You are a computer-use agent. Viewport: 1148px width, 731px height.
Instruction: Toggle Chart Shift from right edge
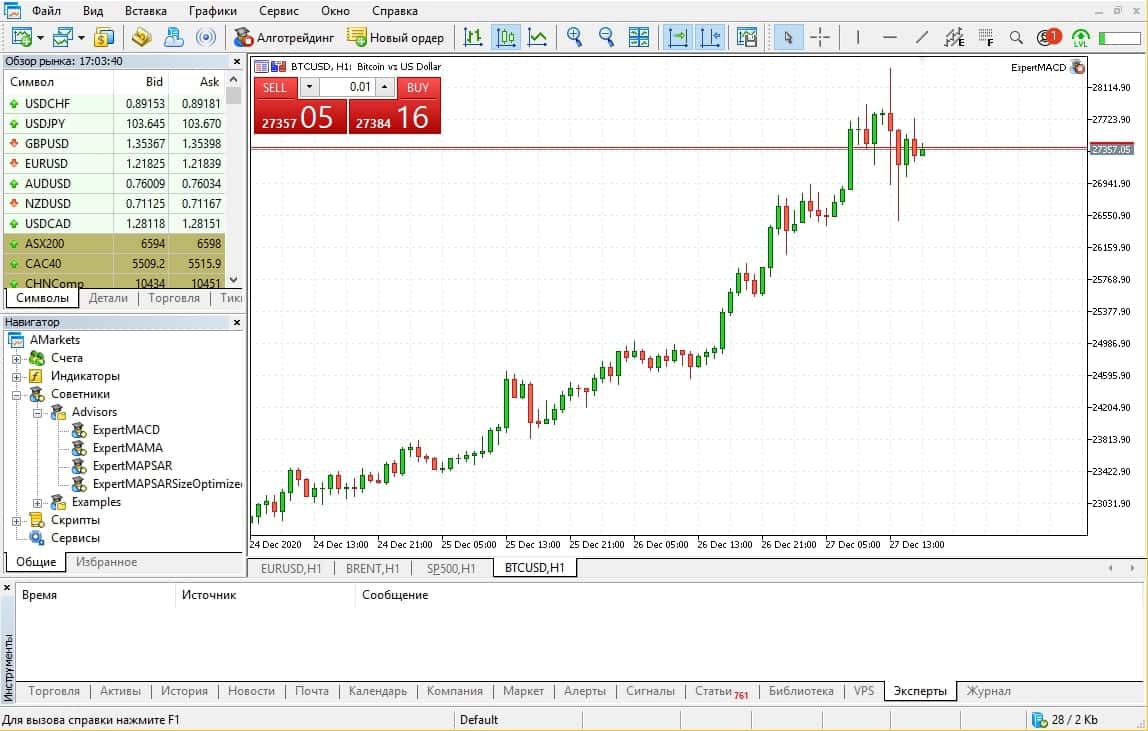click(x=710, y=37)
